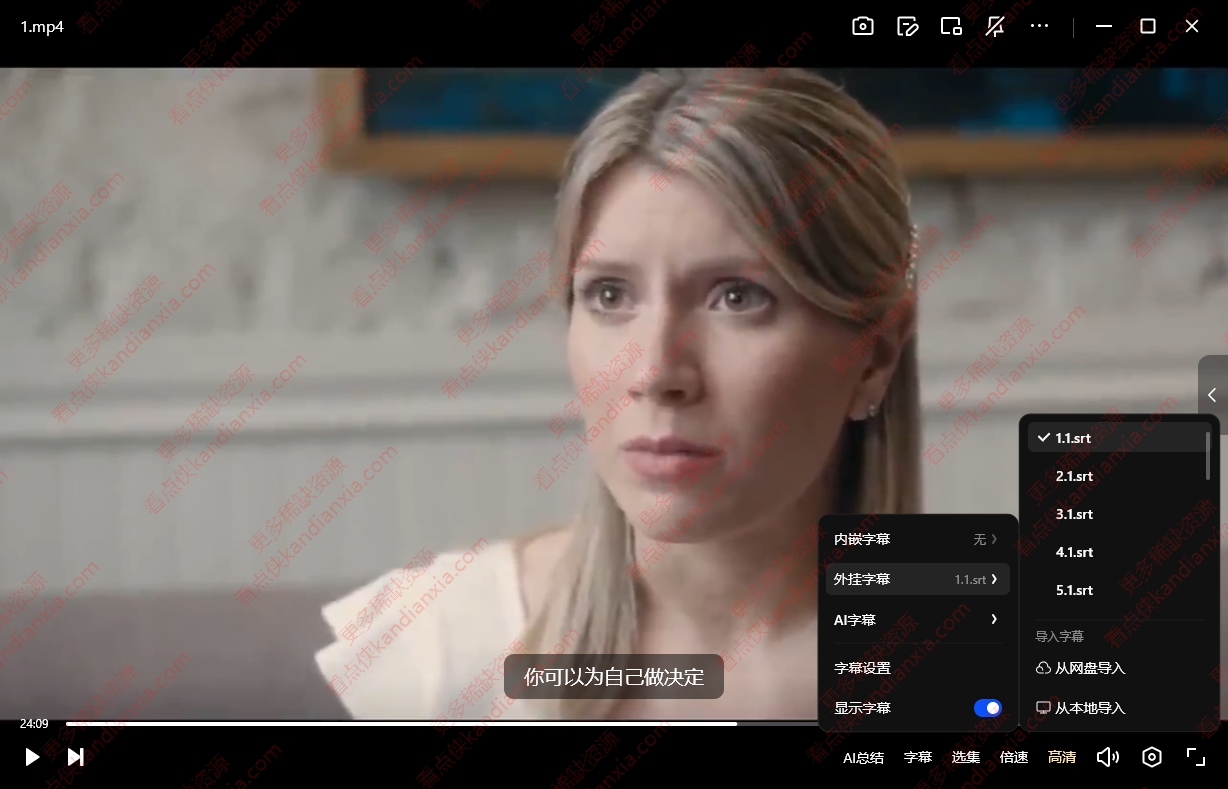Click the screenshot camera icon
Screen dimensions: 1228x789
(862, 27)
